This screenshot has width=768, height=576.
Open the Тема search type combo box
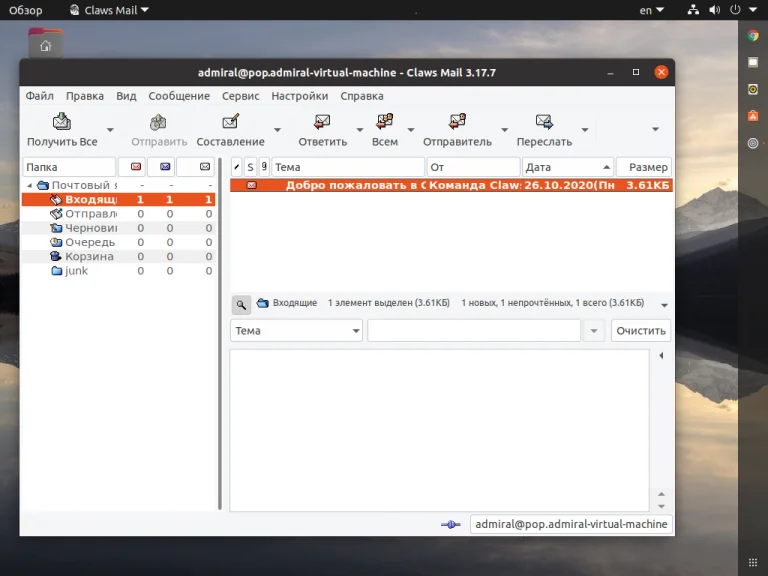pyautogui.click(x=296, y=331)
